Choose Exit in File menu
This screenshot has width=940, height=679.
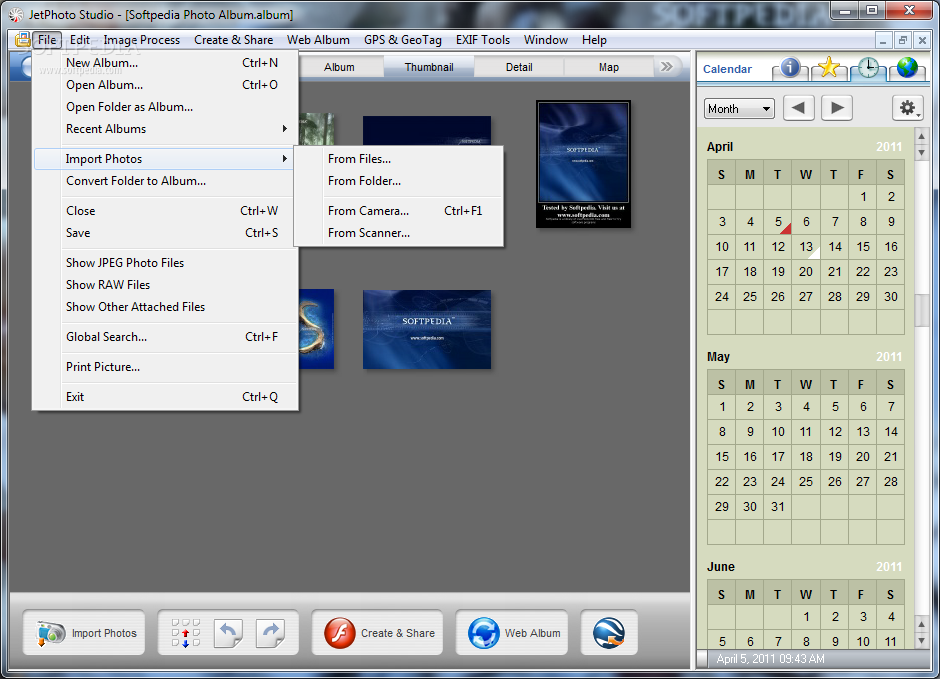[165, 397]
